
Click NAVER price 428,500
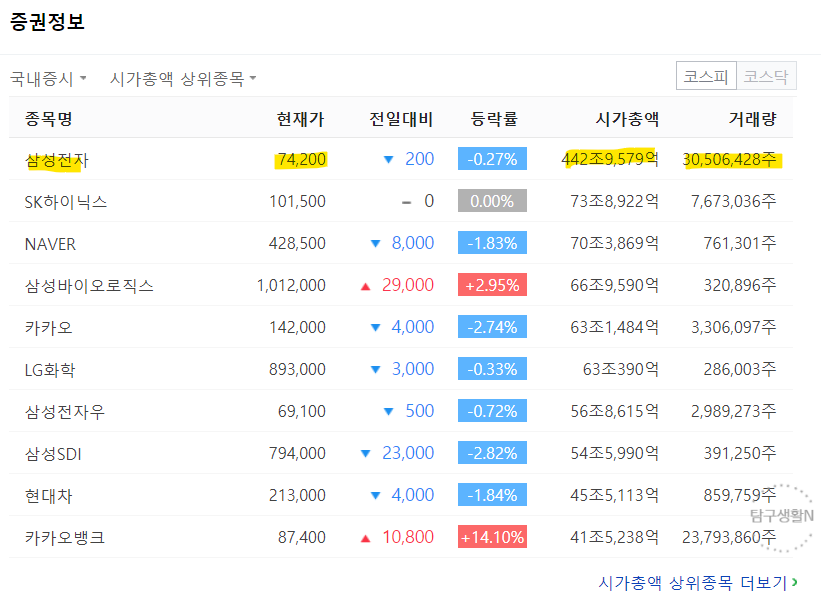click(x=297, y=243)
